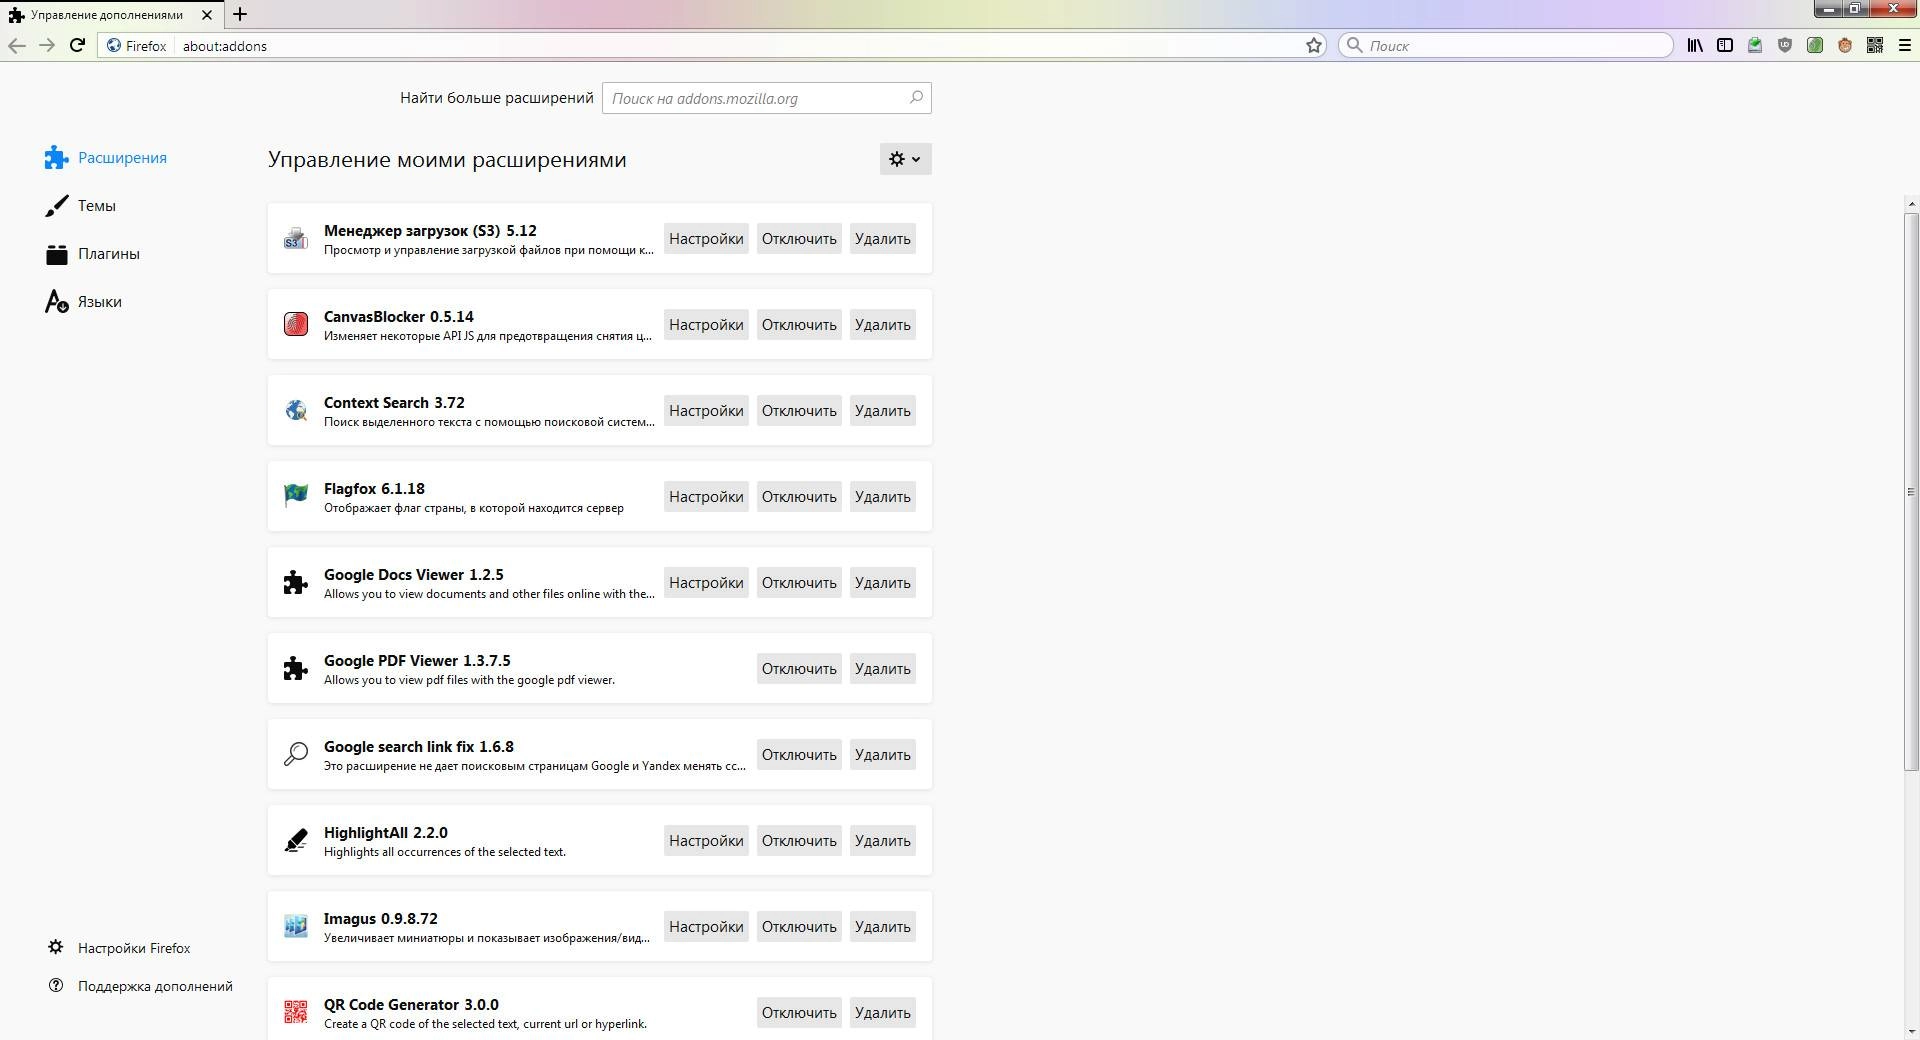The image size is (1920, 1040).
Task: Click the magnifier in the addons search field
Action: pos(916,98)
